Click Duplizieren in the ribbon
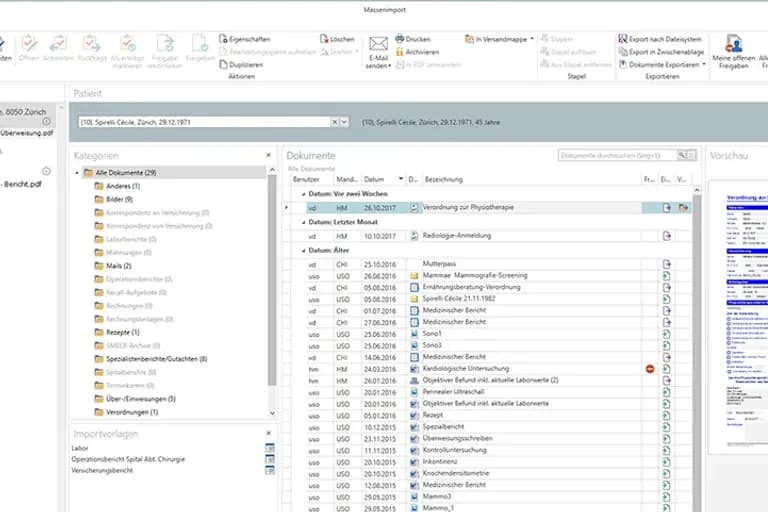 point(241,64)
